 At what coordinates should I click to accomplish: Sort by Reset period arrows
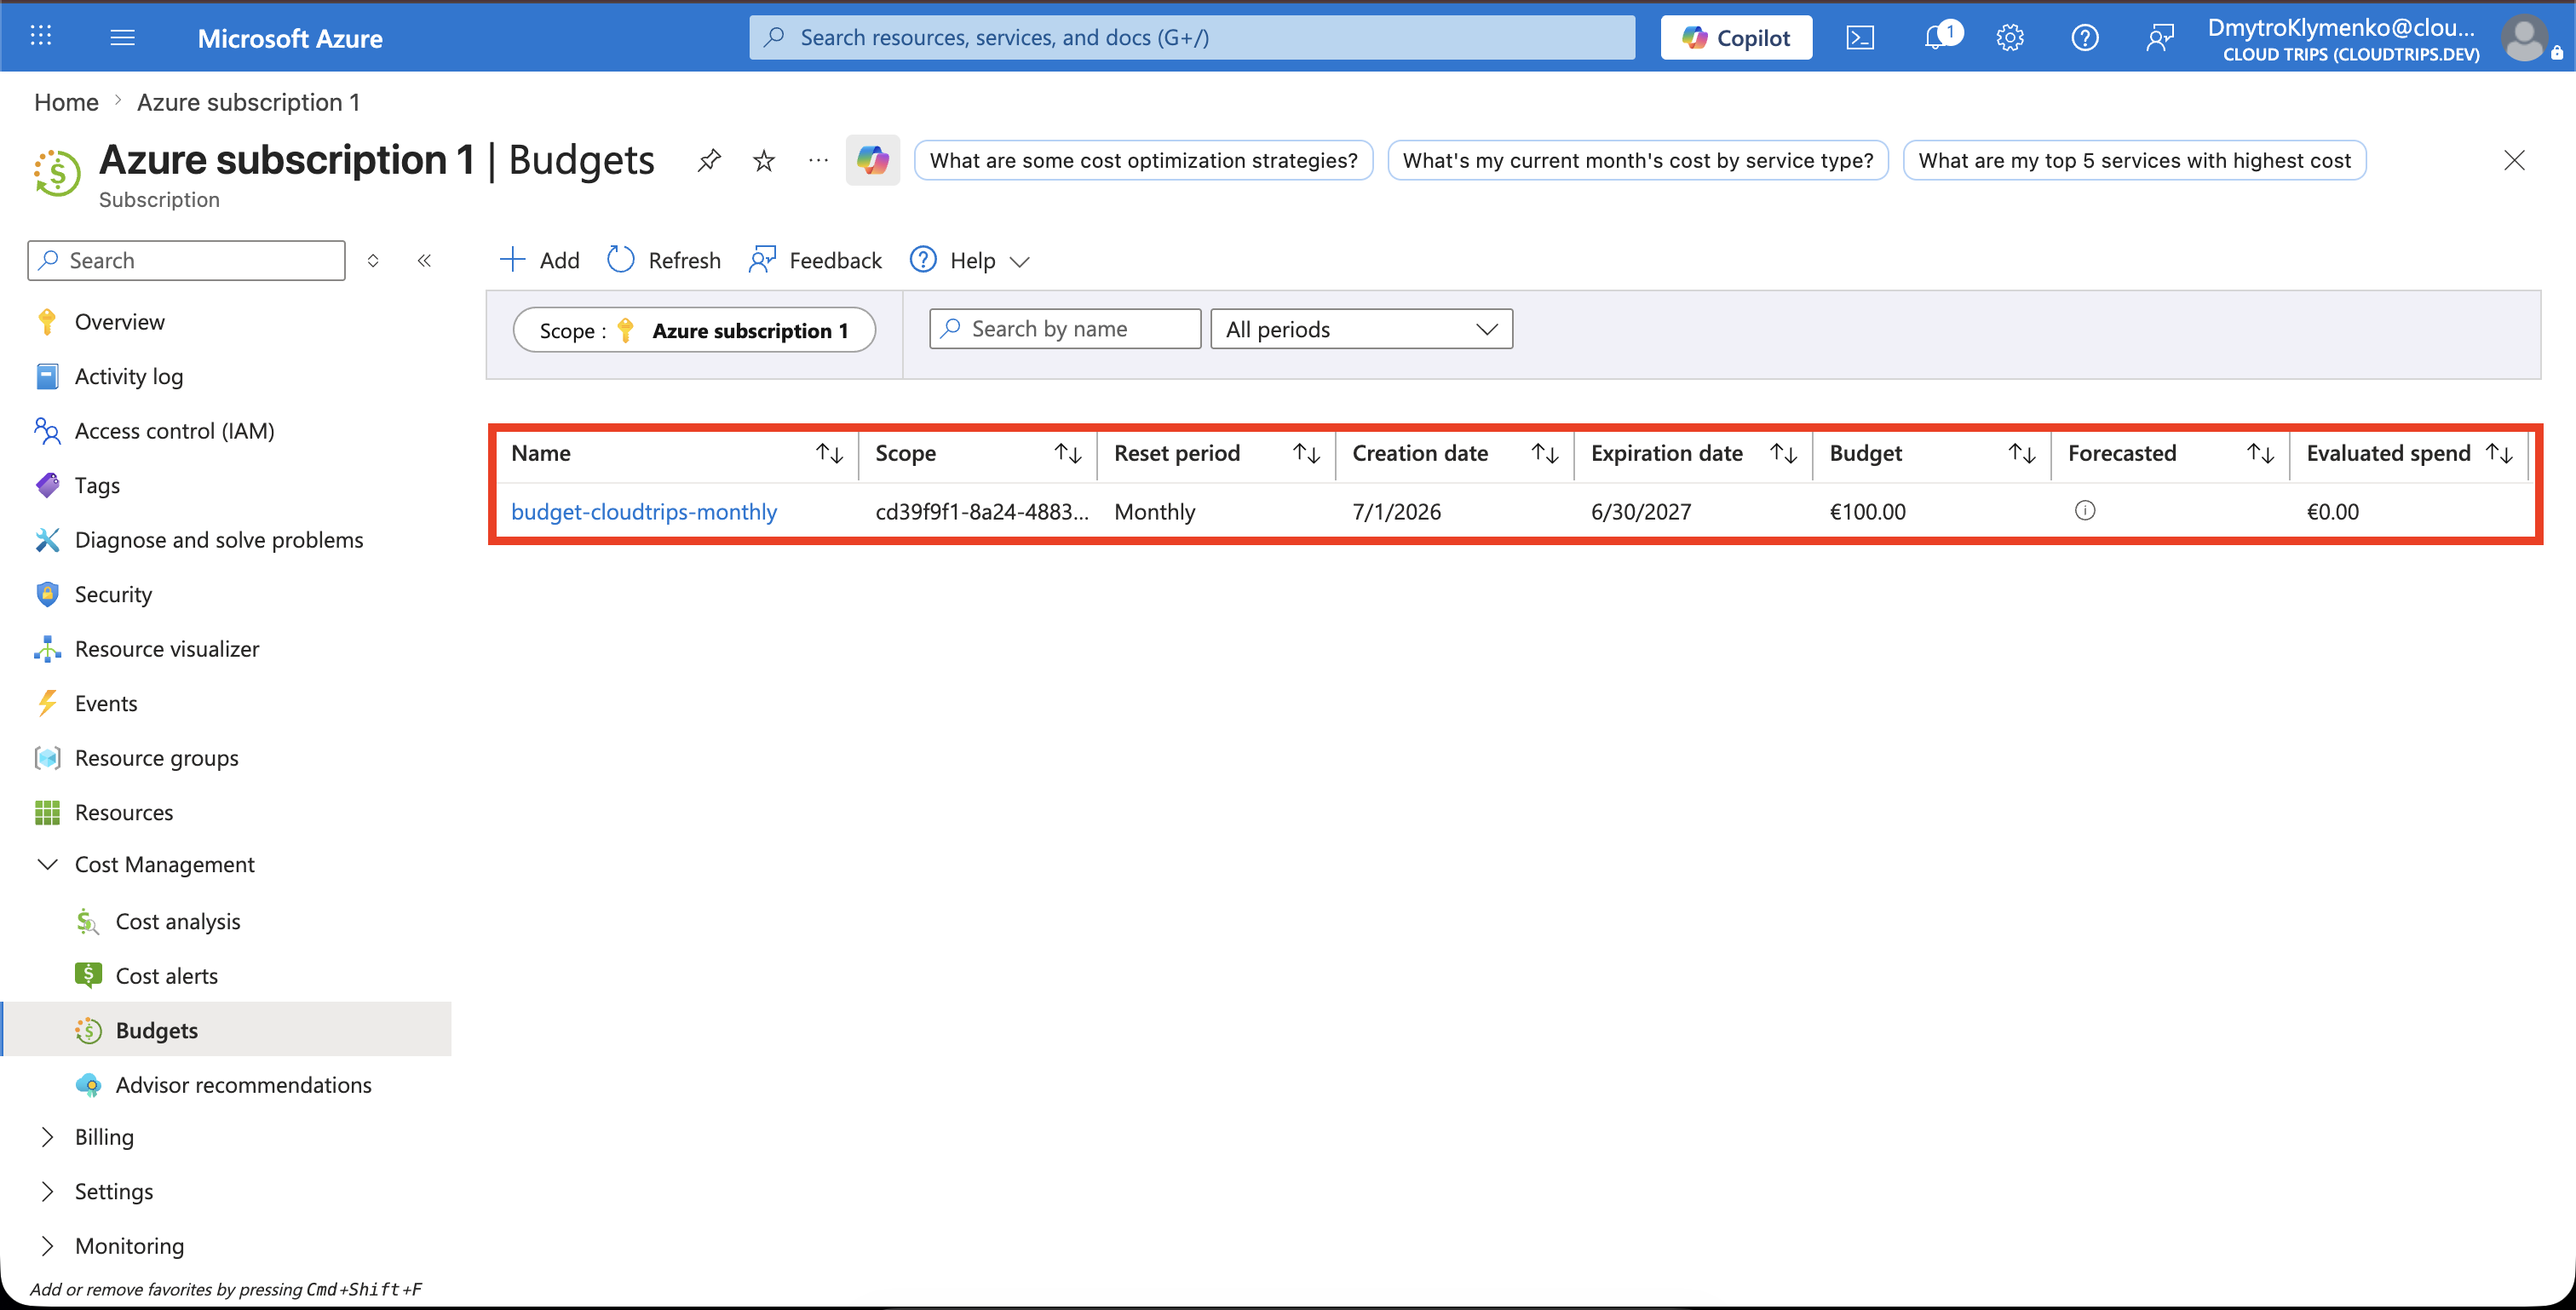[1307, 453]
